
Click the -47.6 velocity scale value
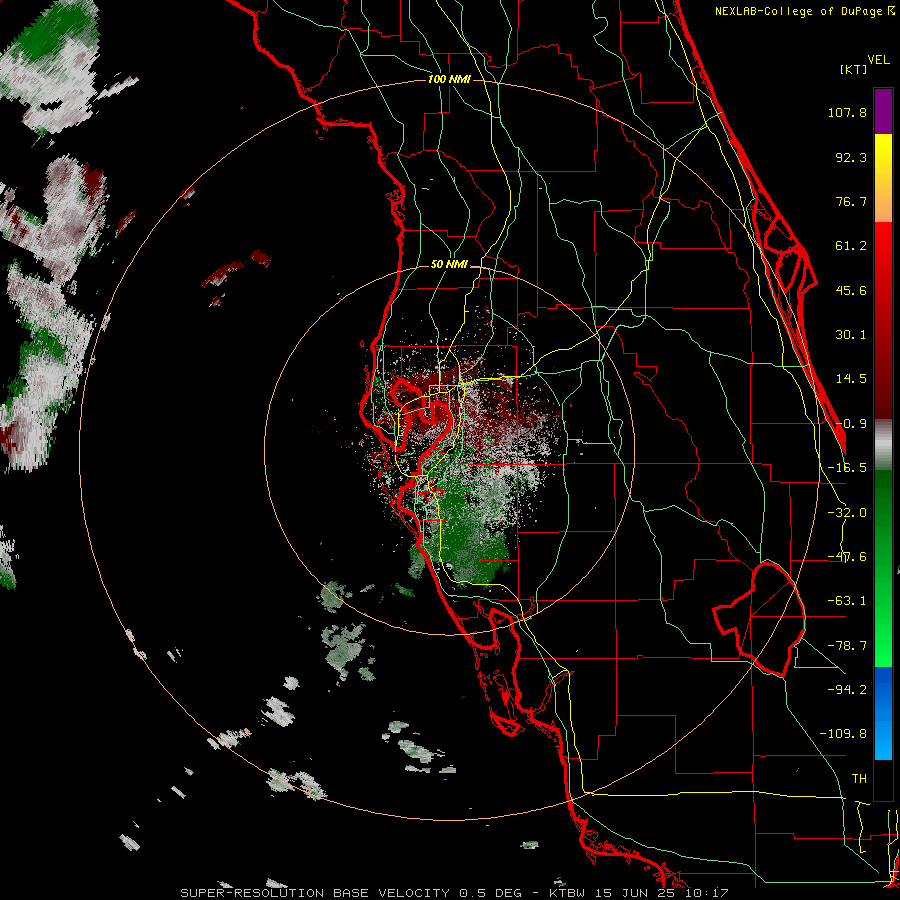tap(847, 557)
